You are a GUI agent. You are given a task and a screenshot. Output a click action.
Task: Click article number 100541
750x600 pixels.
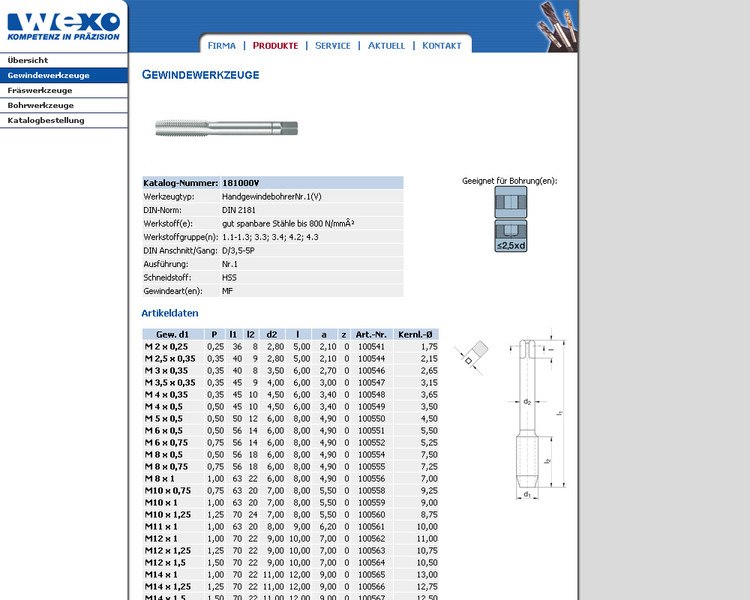[371, 346]
